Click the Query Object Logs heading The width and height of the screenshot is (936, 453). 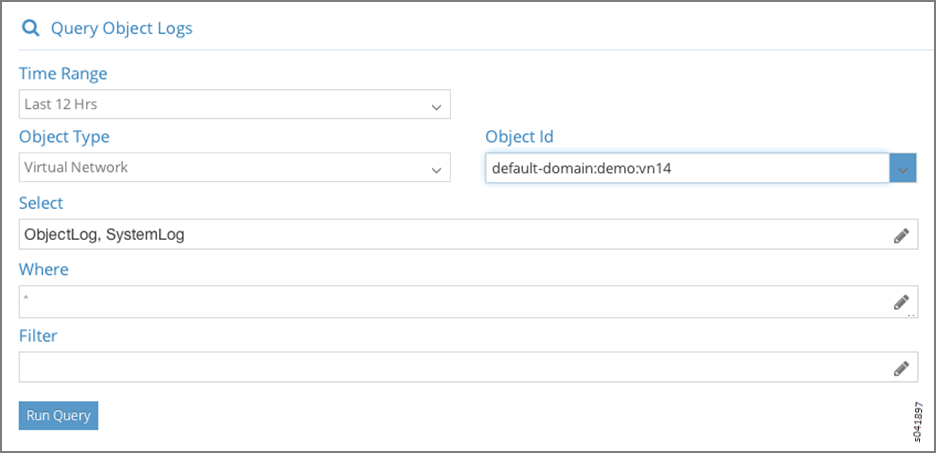(121, 28)
